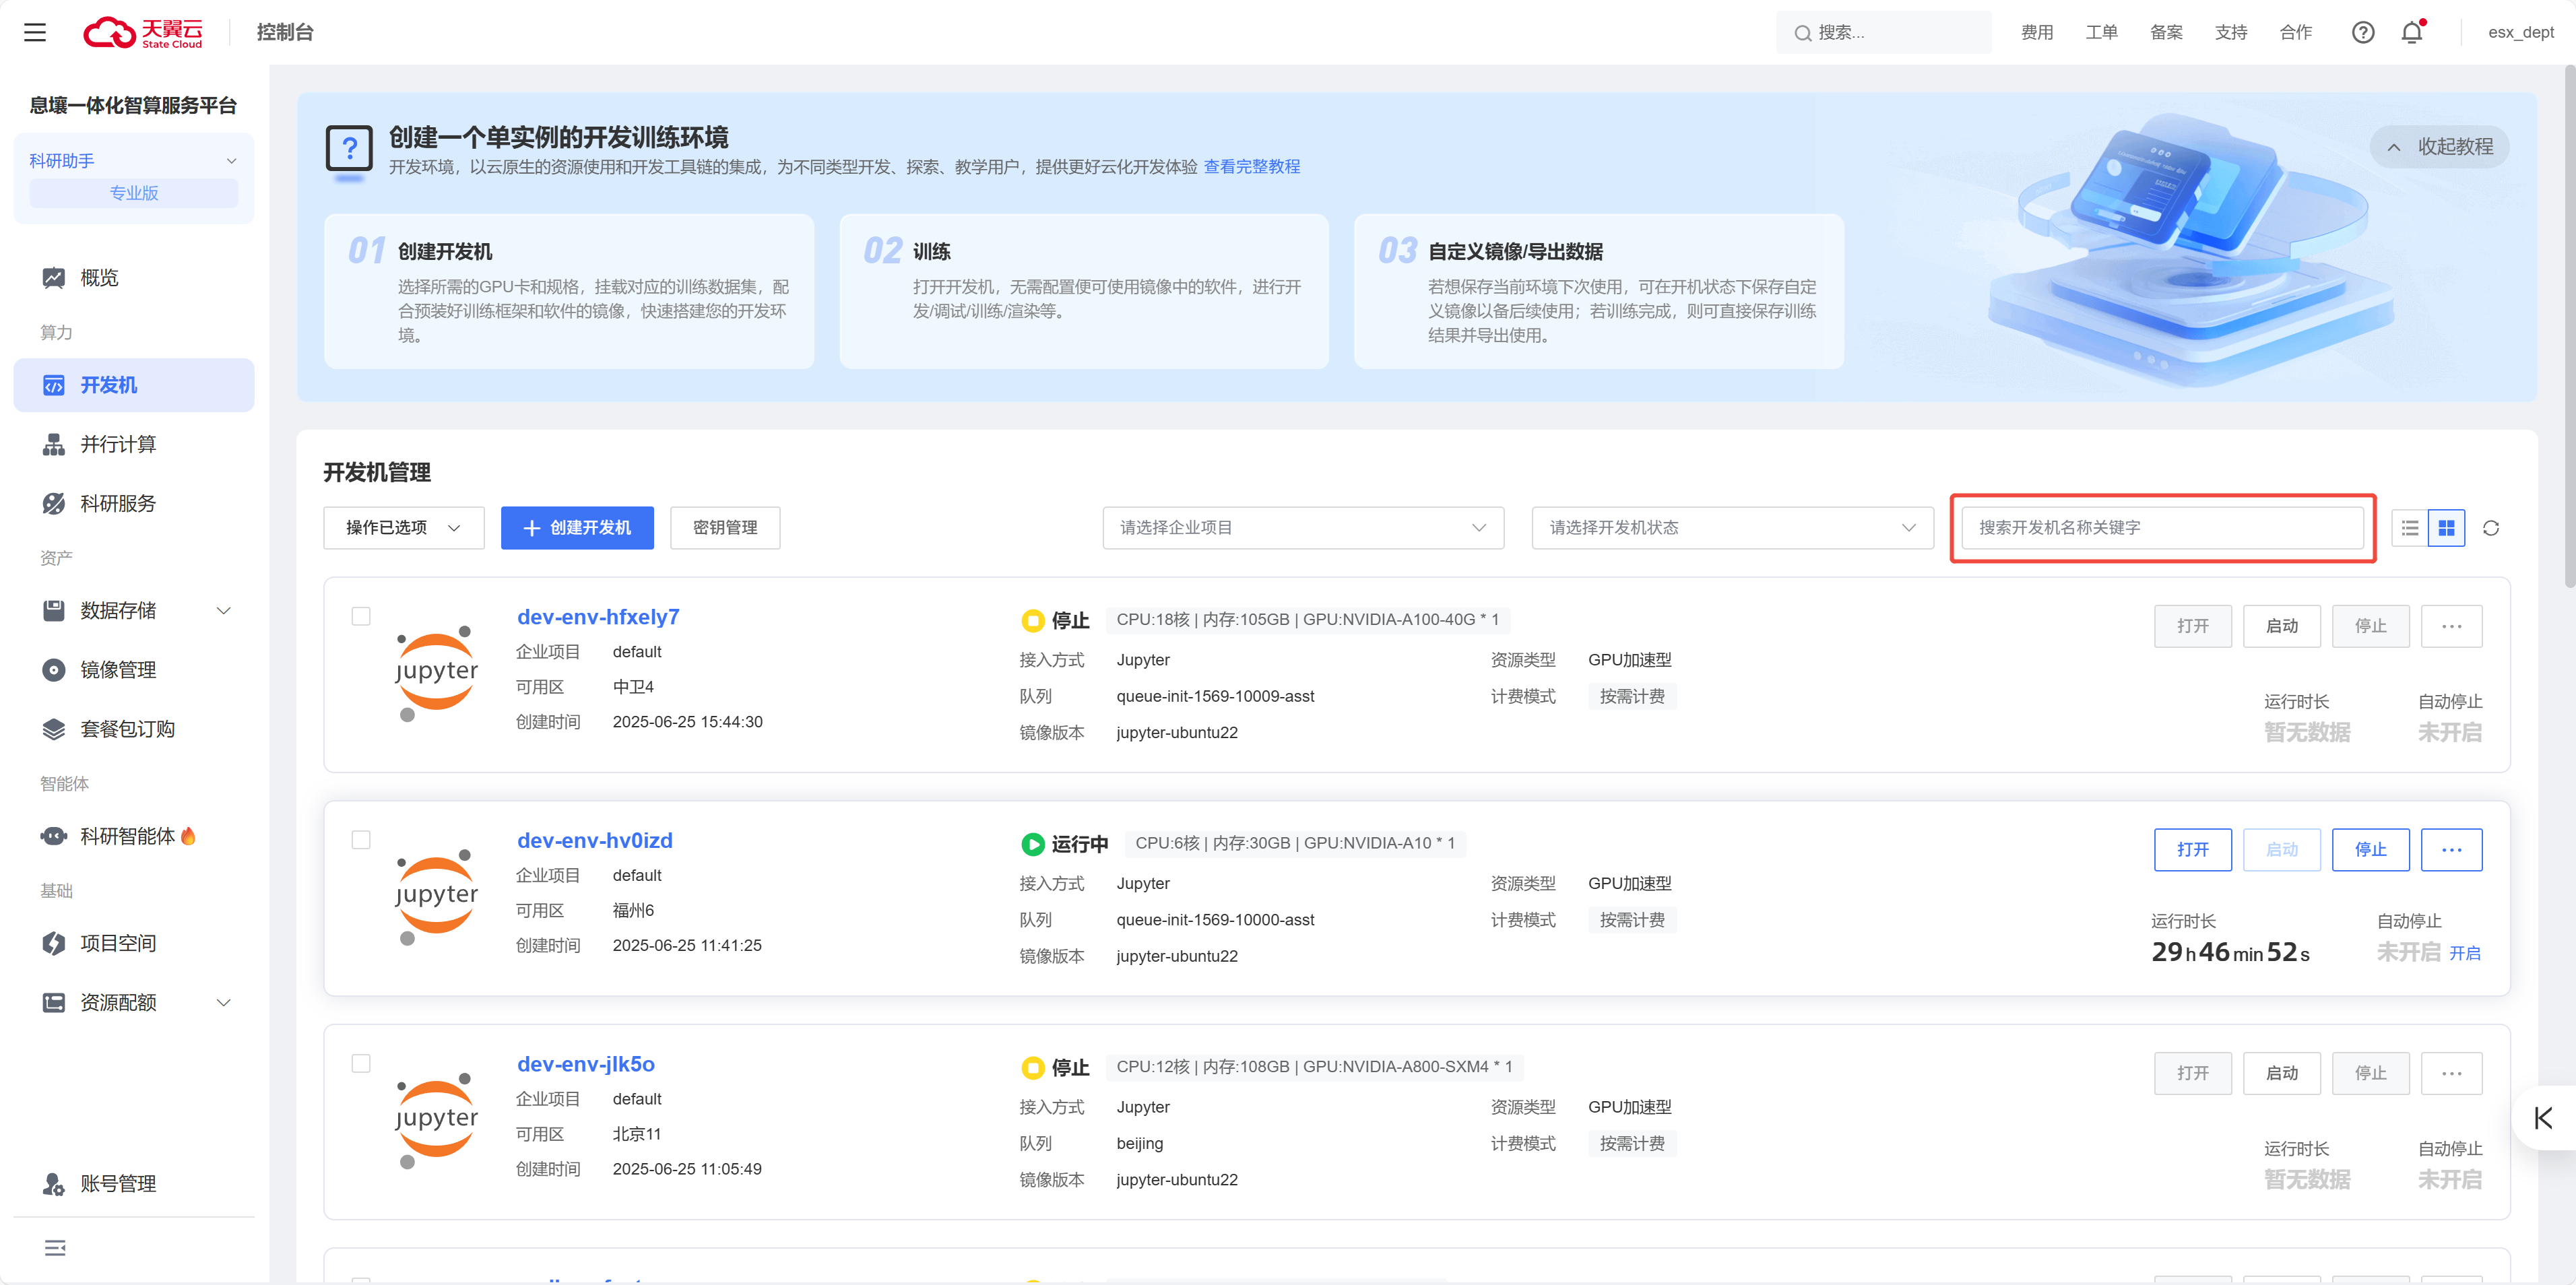This screenshot has width=2576, height=1285.
Task: Click the floating collapse arrow at right edge
Action: pos(2543,1117)
